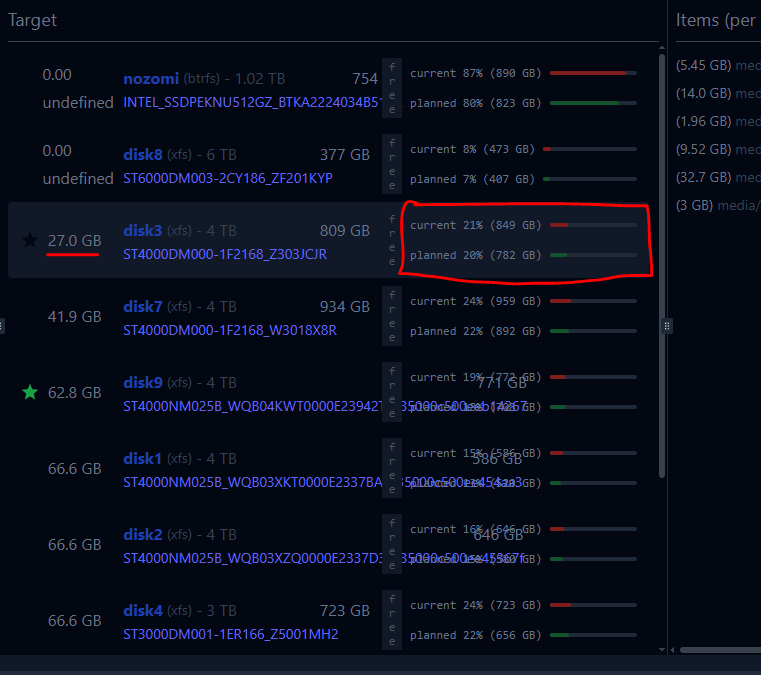Click the ST4000NM025B_WQB03XKT serial link
The height and width of the screenshot is (675, 761).
click(252, 482)
